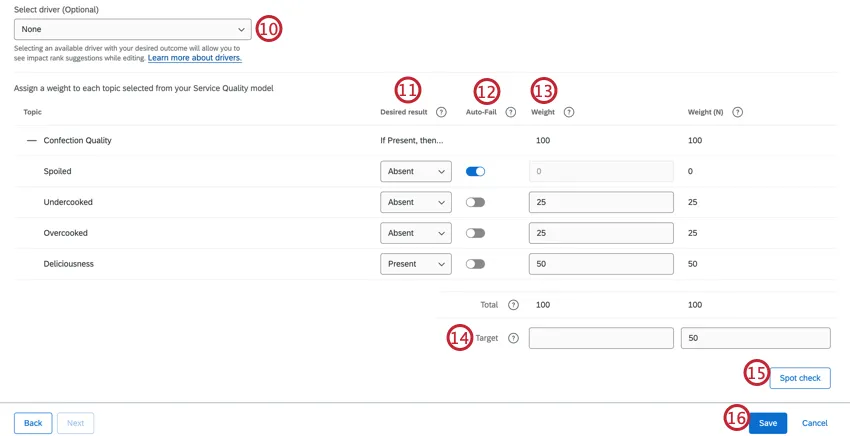Viewport: 850px width, 436px height.
Task: Disable Auto-Fail toggle for Spoiled
Action: point(475,172)
